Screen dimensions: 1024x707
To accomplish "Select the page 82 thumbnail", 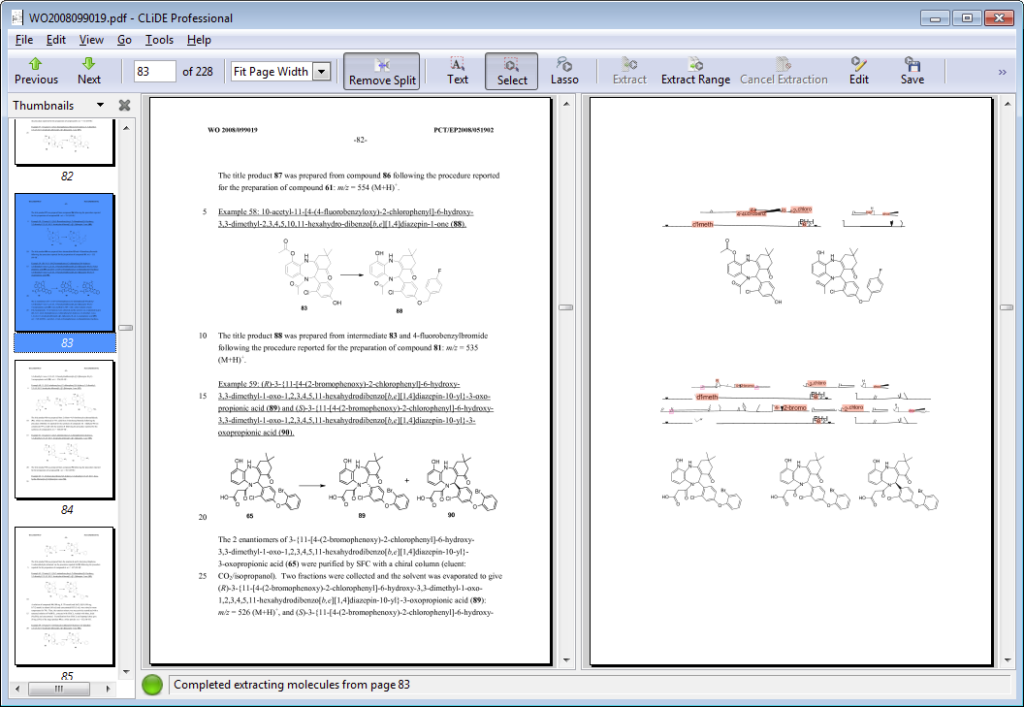I will [65, 142].
